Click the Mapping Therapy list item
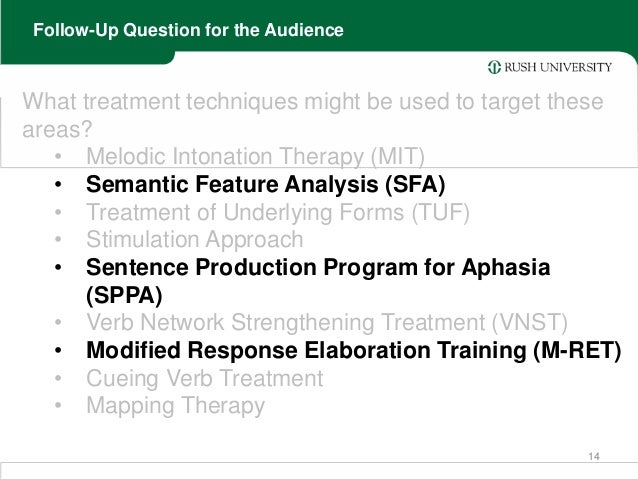The width and height of the screenshot is (638, 479). (x=175, y=406)
